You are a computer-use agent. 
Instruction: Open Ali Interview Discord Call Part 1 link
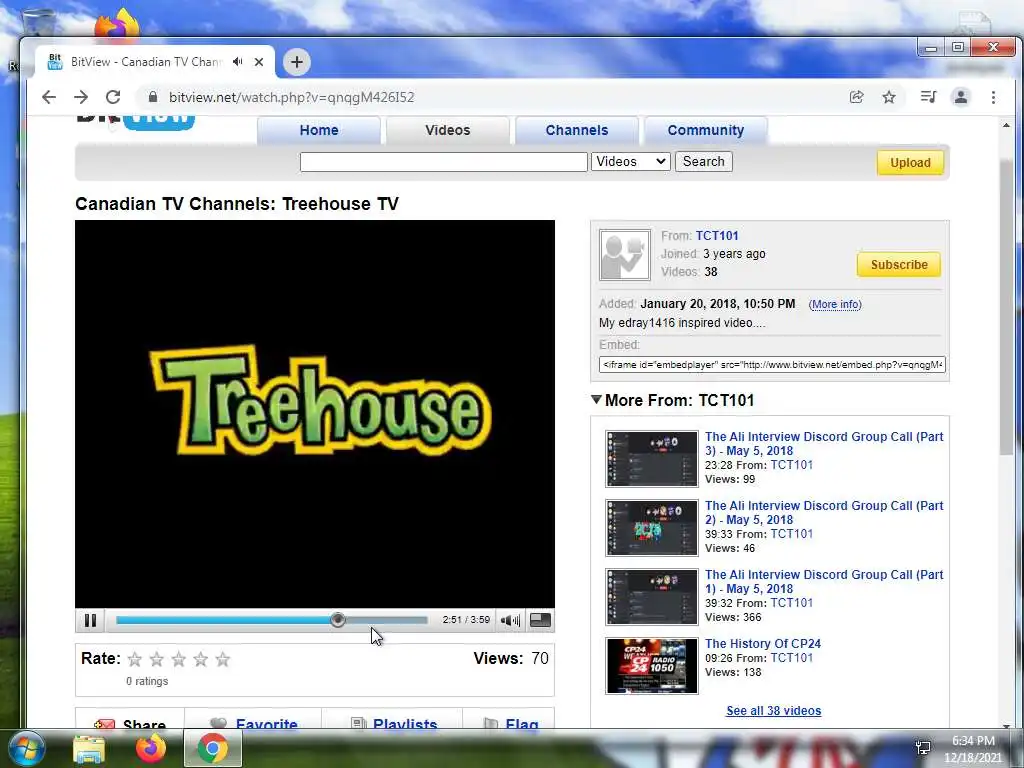click(824, 582)
